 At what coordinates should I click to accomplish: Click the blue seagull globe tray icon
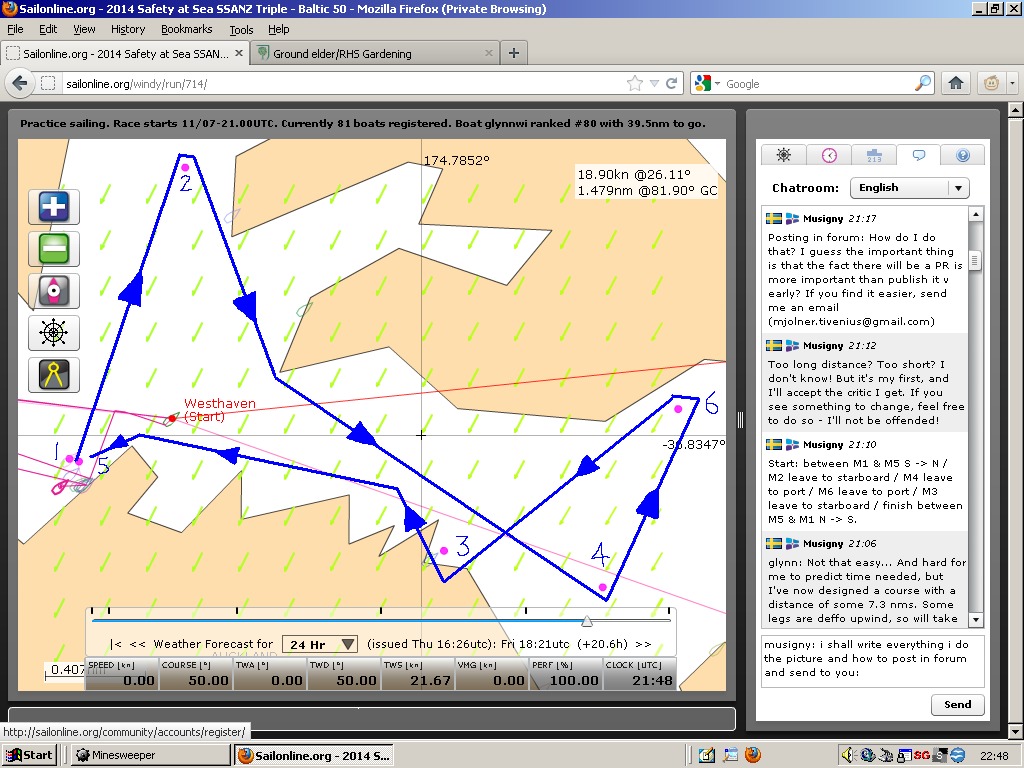tap(957, 756)
